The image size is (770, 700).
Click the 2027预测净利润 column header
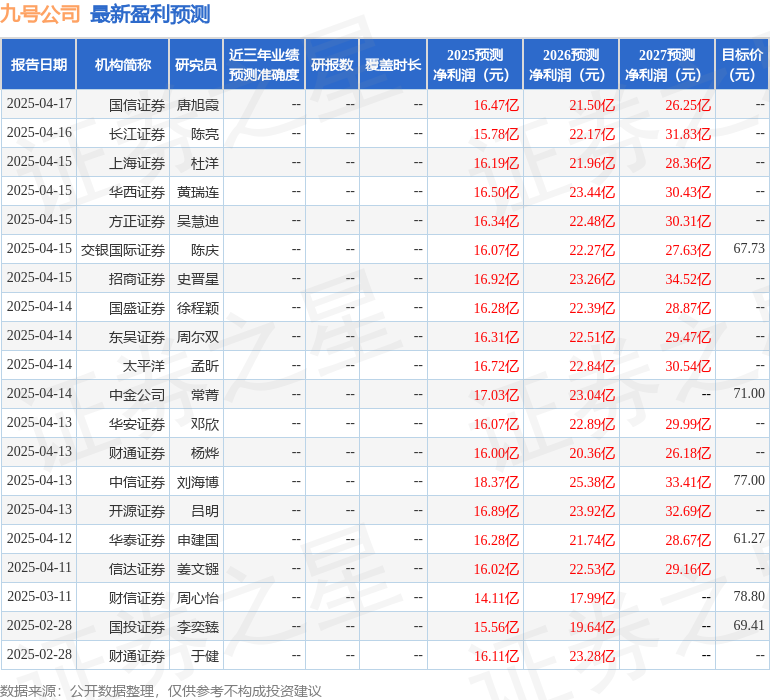tap(667, 64)
